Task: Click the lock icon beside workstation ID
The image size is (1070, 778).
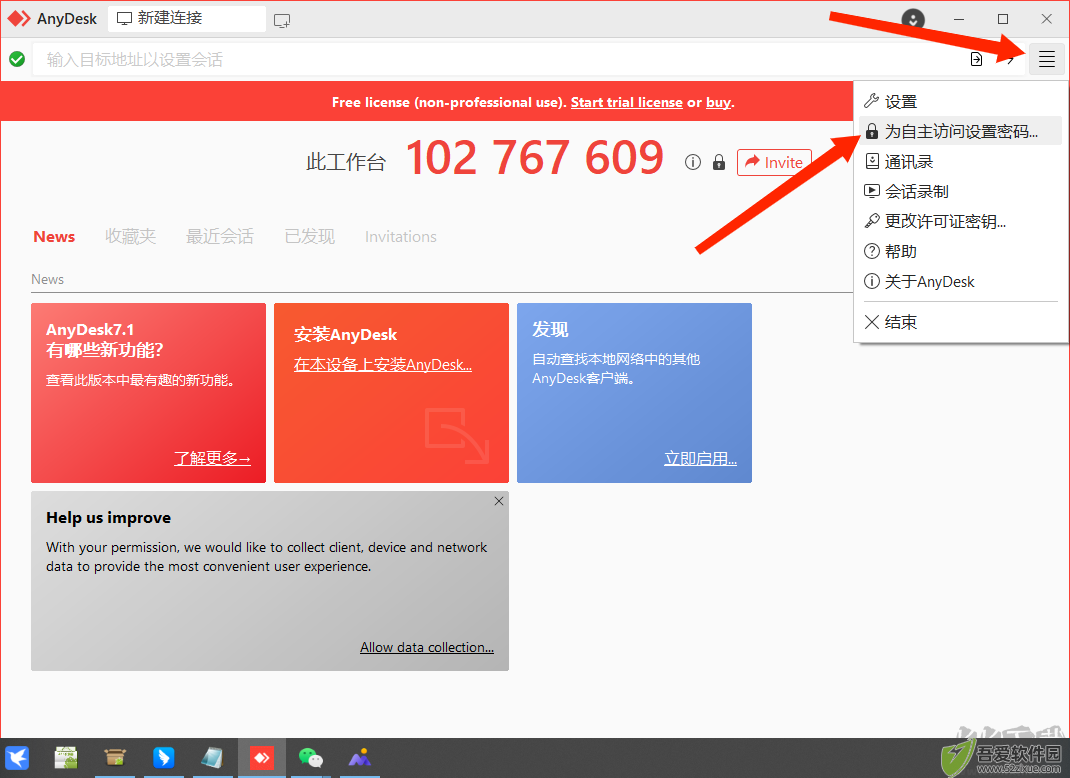Action: pyautogui.click(x=719, y=162)
